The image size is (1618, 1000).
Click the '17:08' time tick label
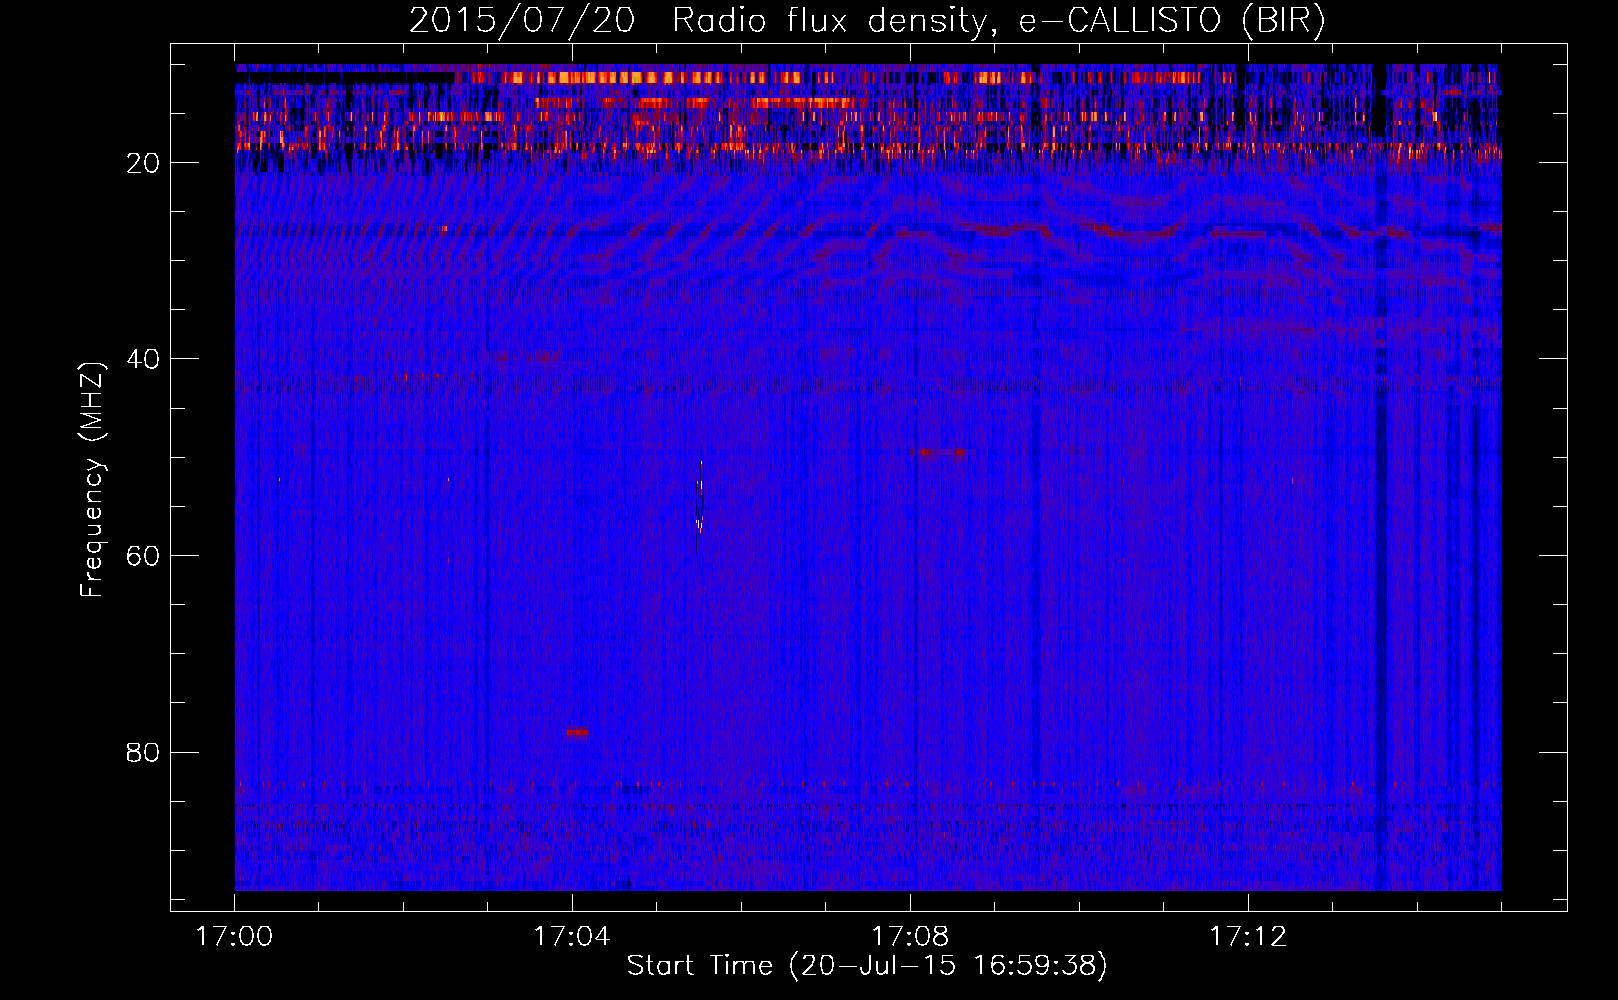[x=909, y=937]
